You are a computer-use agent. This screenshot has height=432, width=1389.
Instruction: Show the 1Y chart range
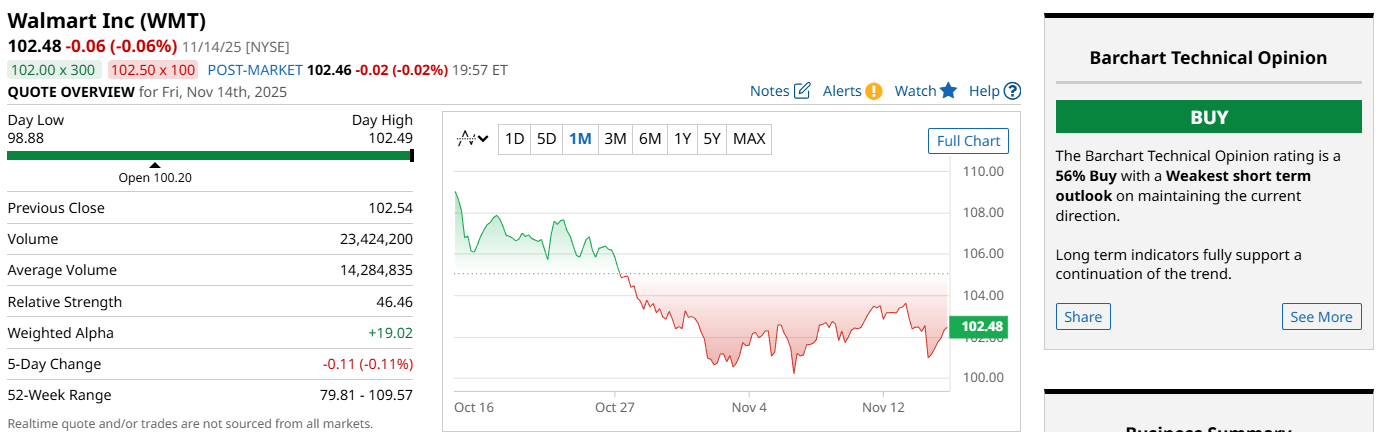[x=682, y=139]
